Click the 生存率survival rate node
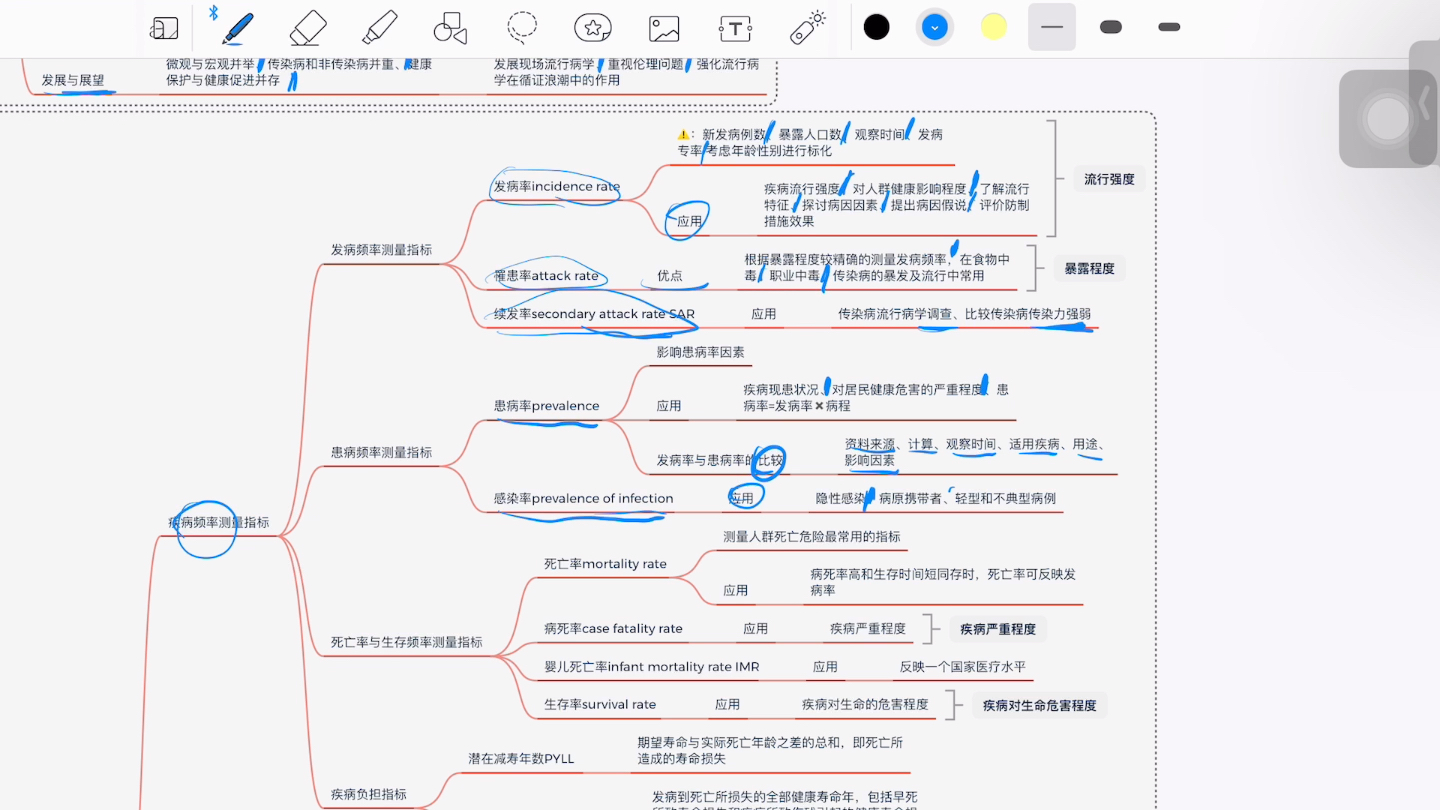 (600, 705)
